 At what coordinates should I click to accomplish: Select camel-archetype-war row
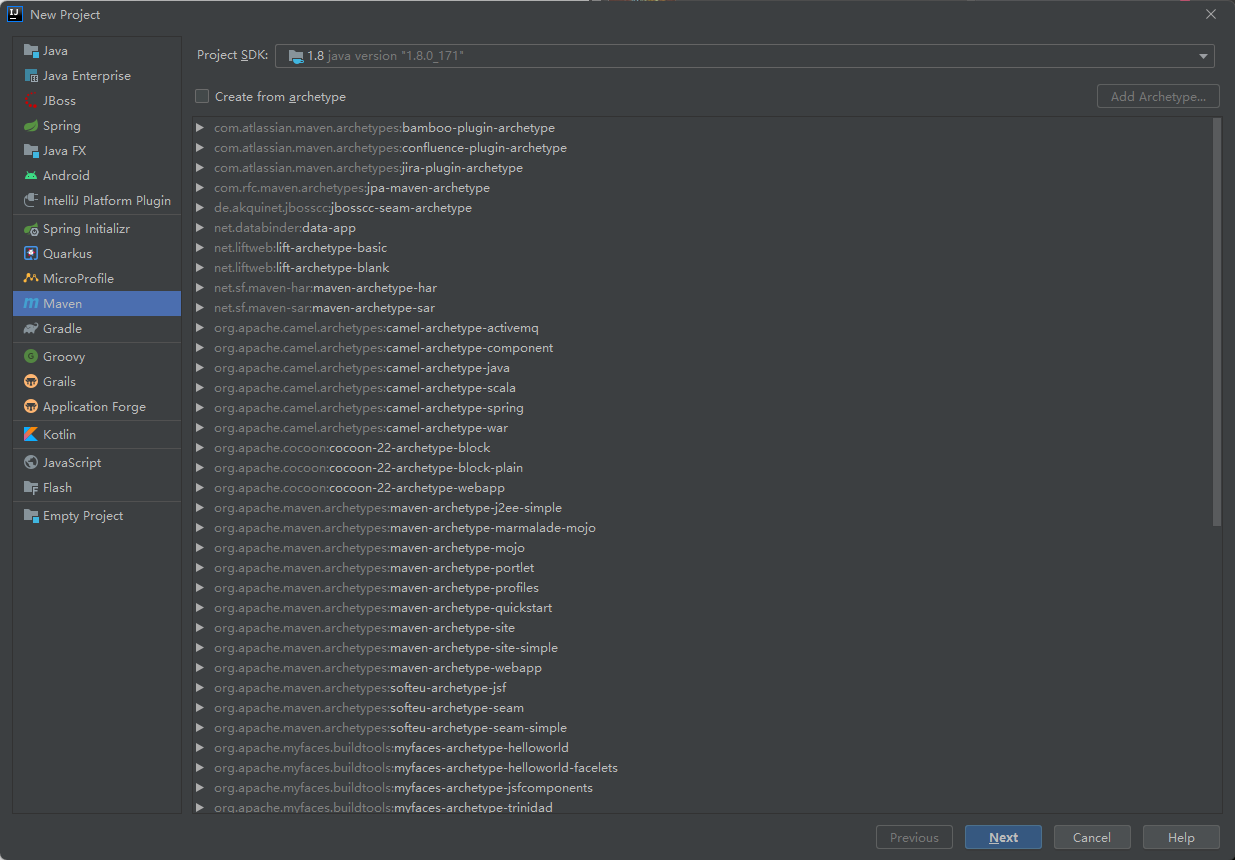[x=702, y=428]
